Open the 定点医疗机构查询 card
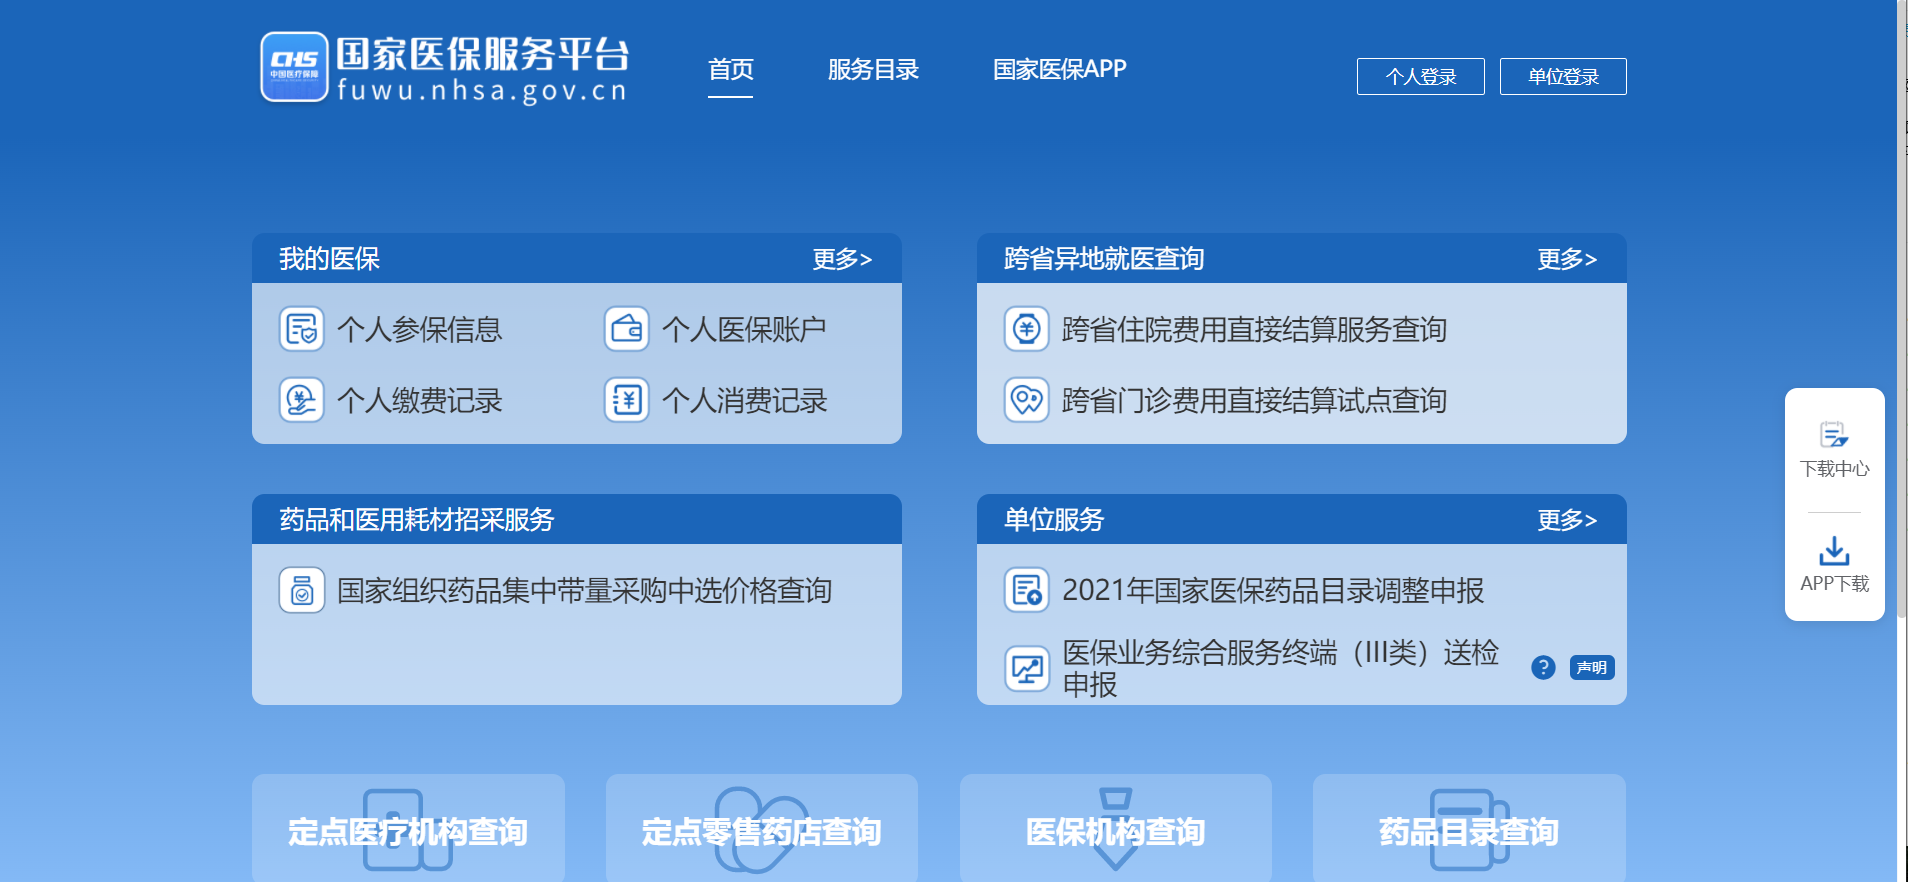This screenshot has width=1908, height=882. [408, 828]
